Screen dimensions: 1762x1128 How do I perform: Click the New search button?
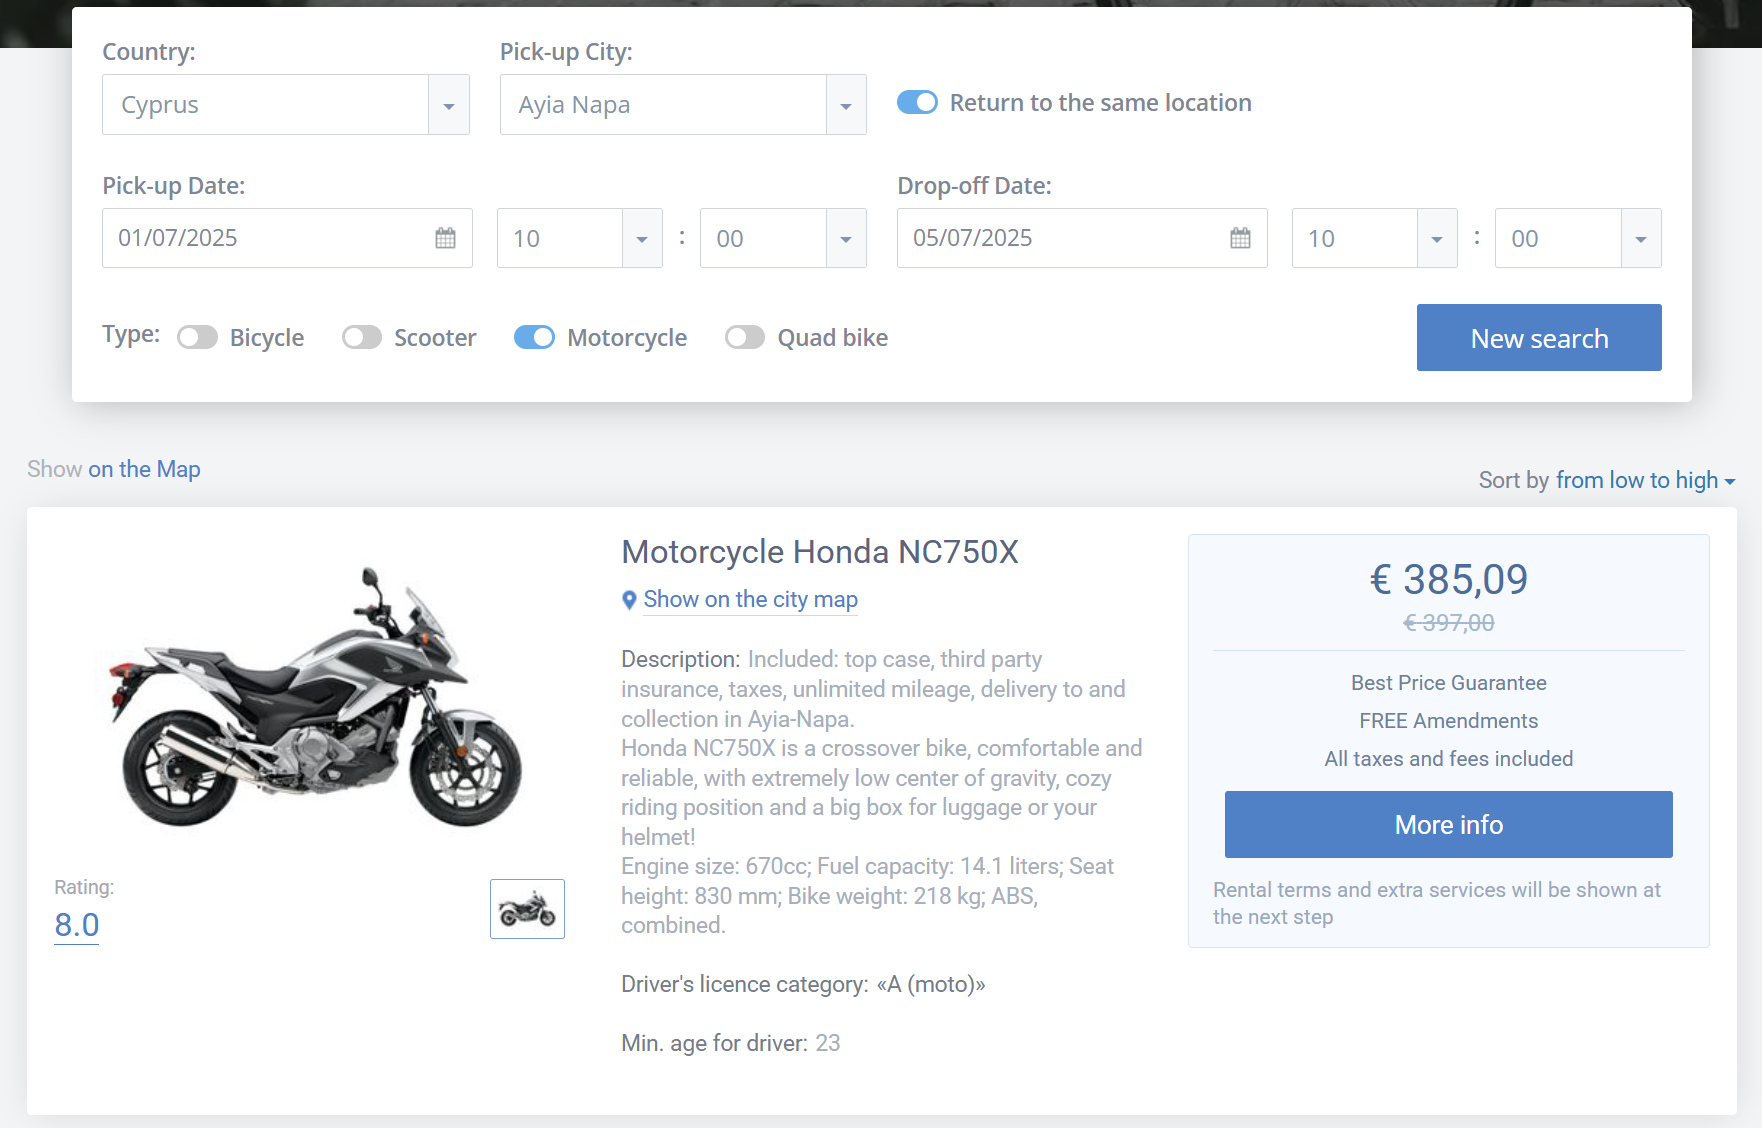1539,338
